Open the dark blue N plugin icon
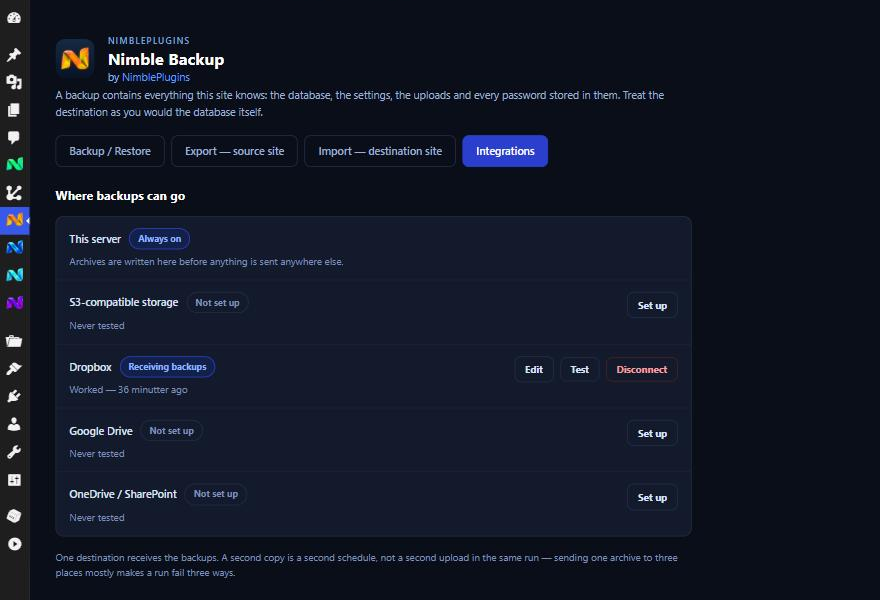880x600 pixels. (14, 247)
